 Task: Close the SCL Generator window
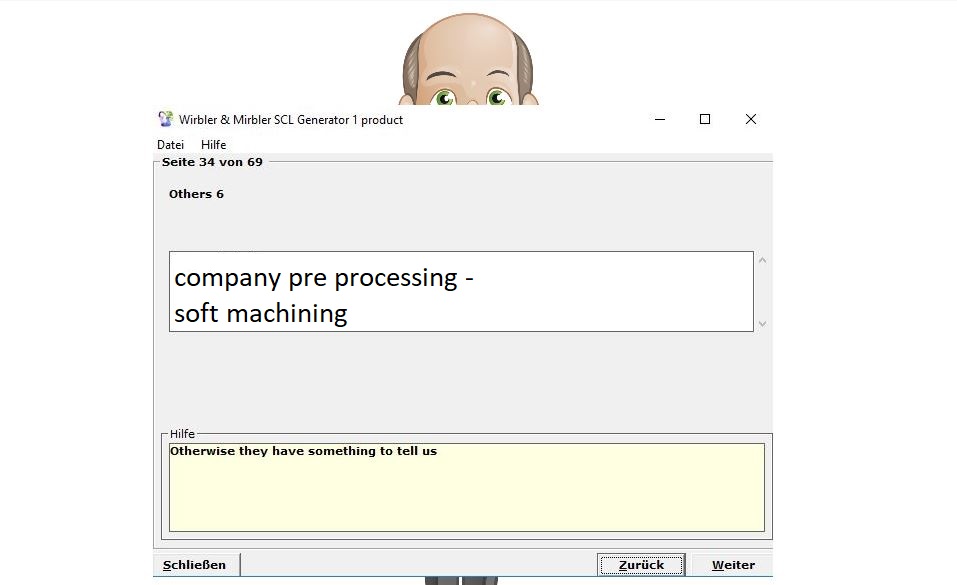(751, 119)
